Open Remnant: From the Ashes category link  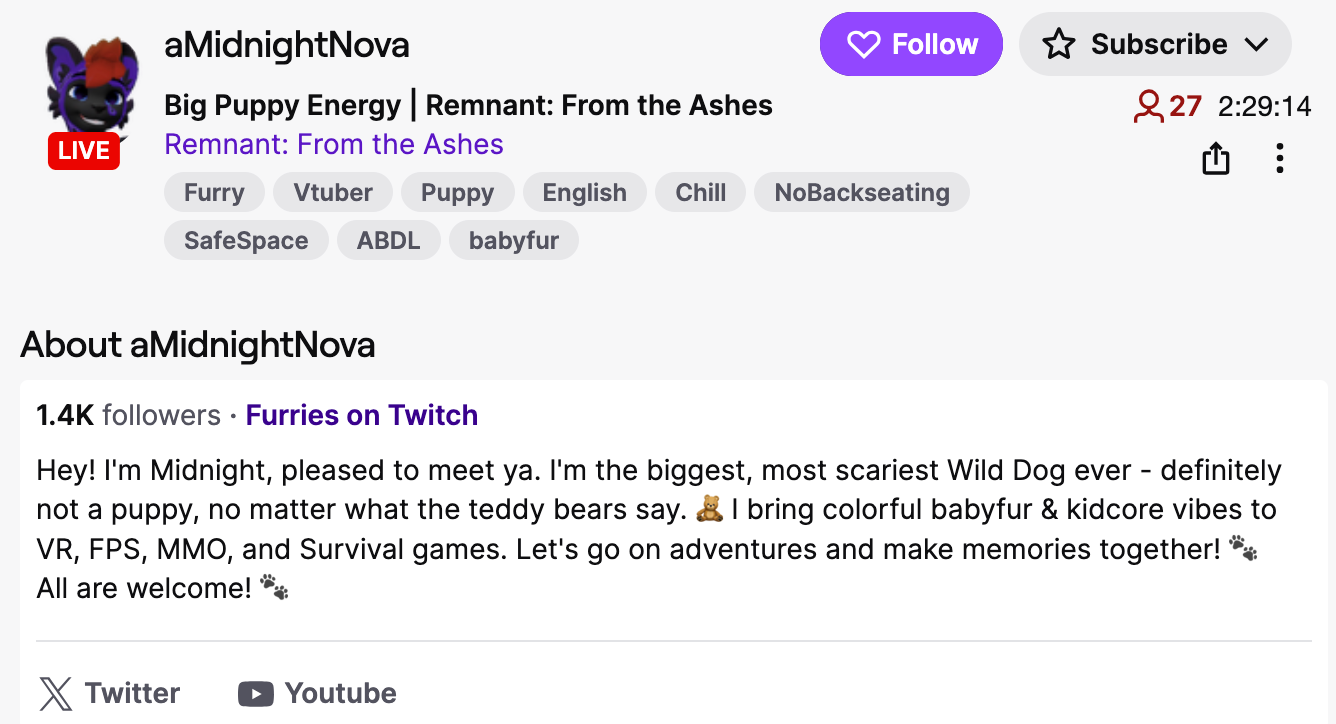334,144
